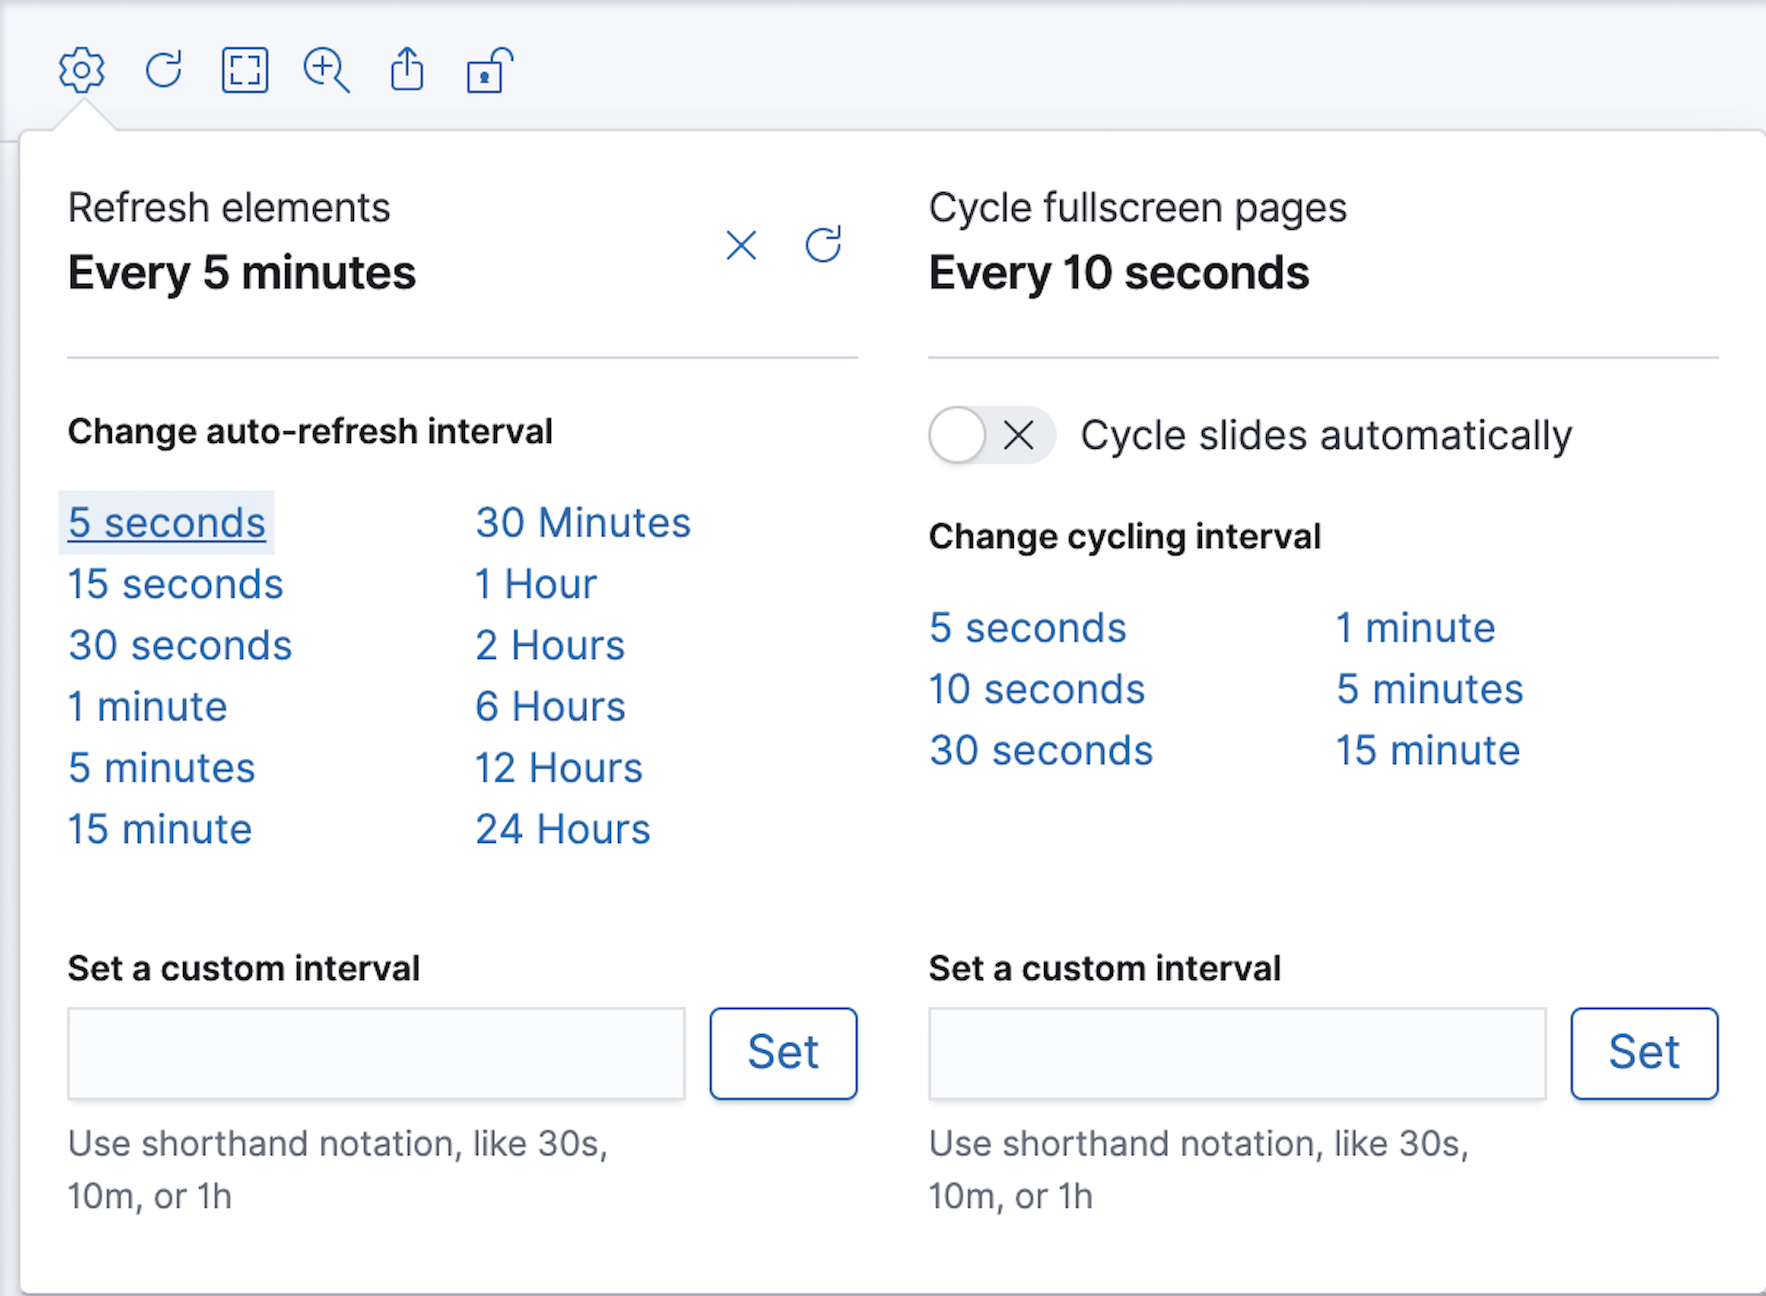
Task: Select 1 Hour auto-refresh option
Action: (536, 584)
